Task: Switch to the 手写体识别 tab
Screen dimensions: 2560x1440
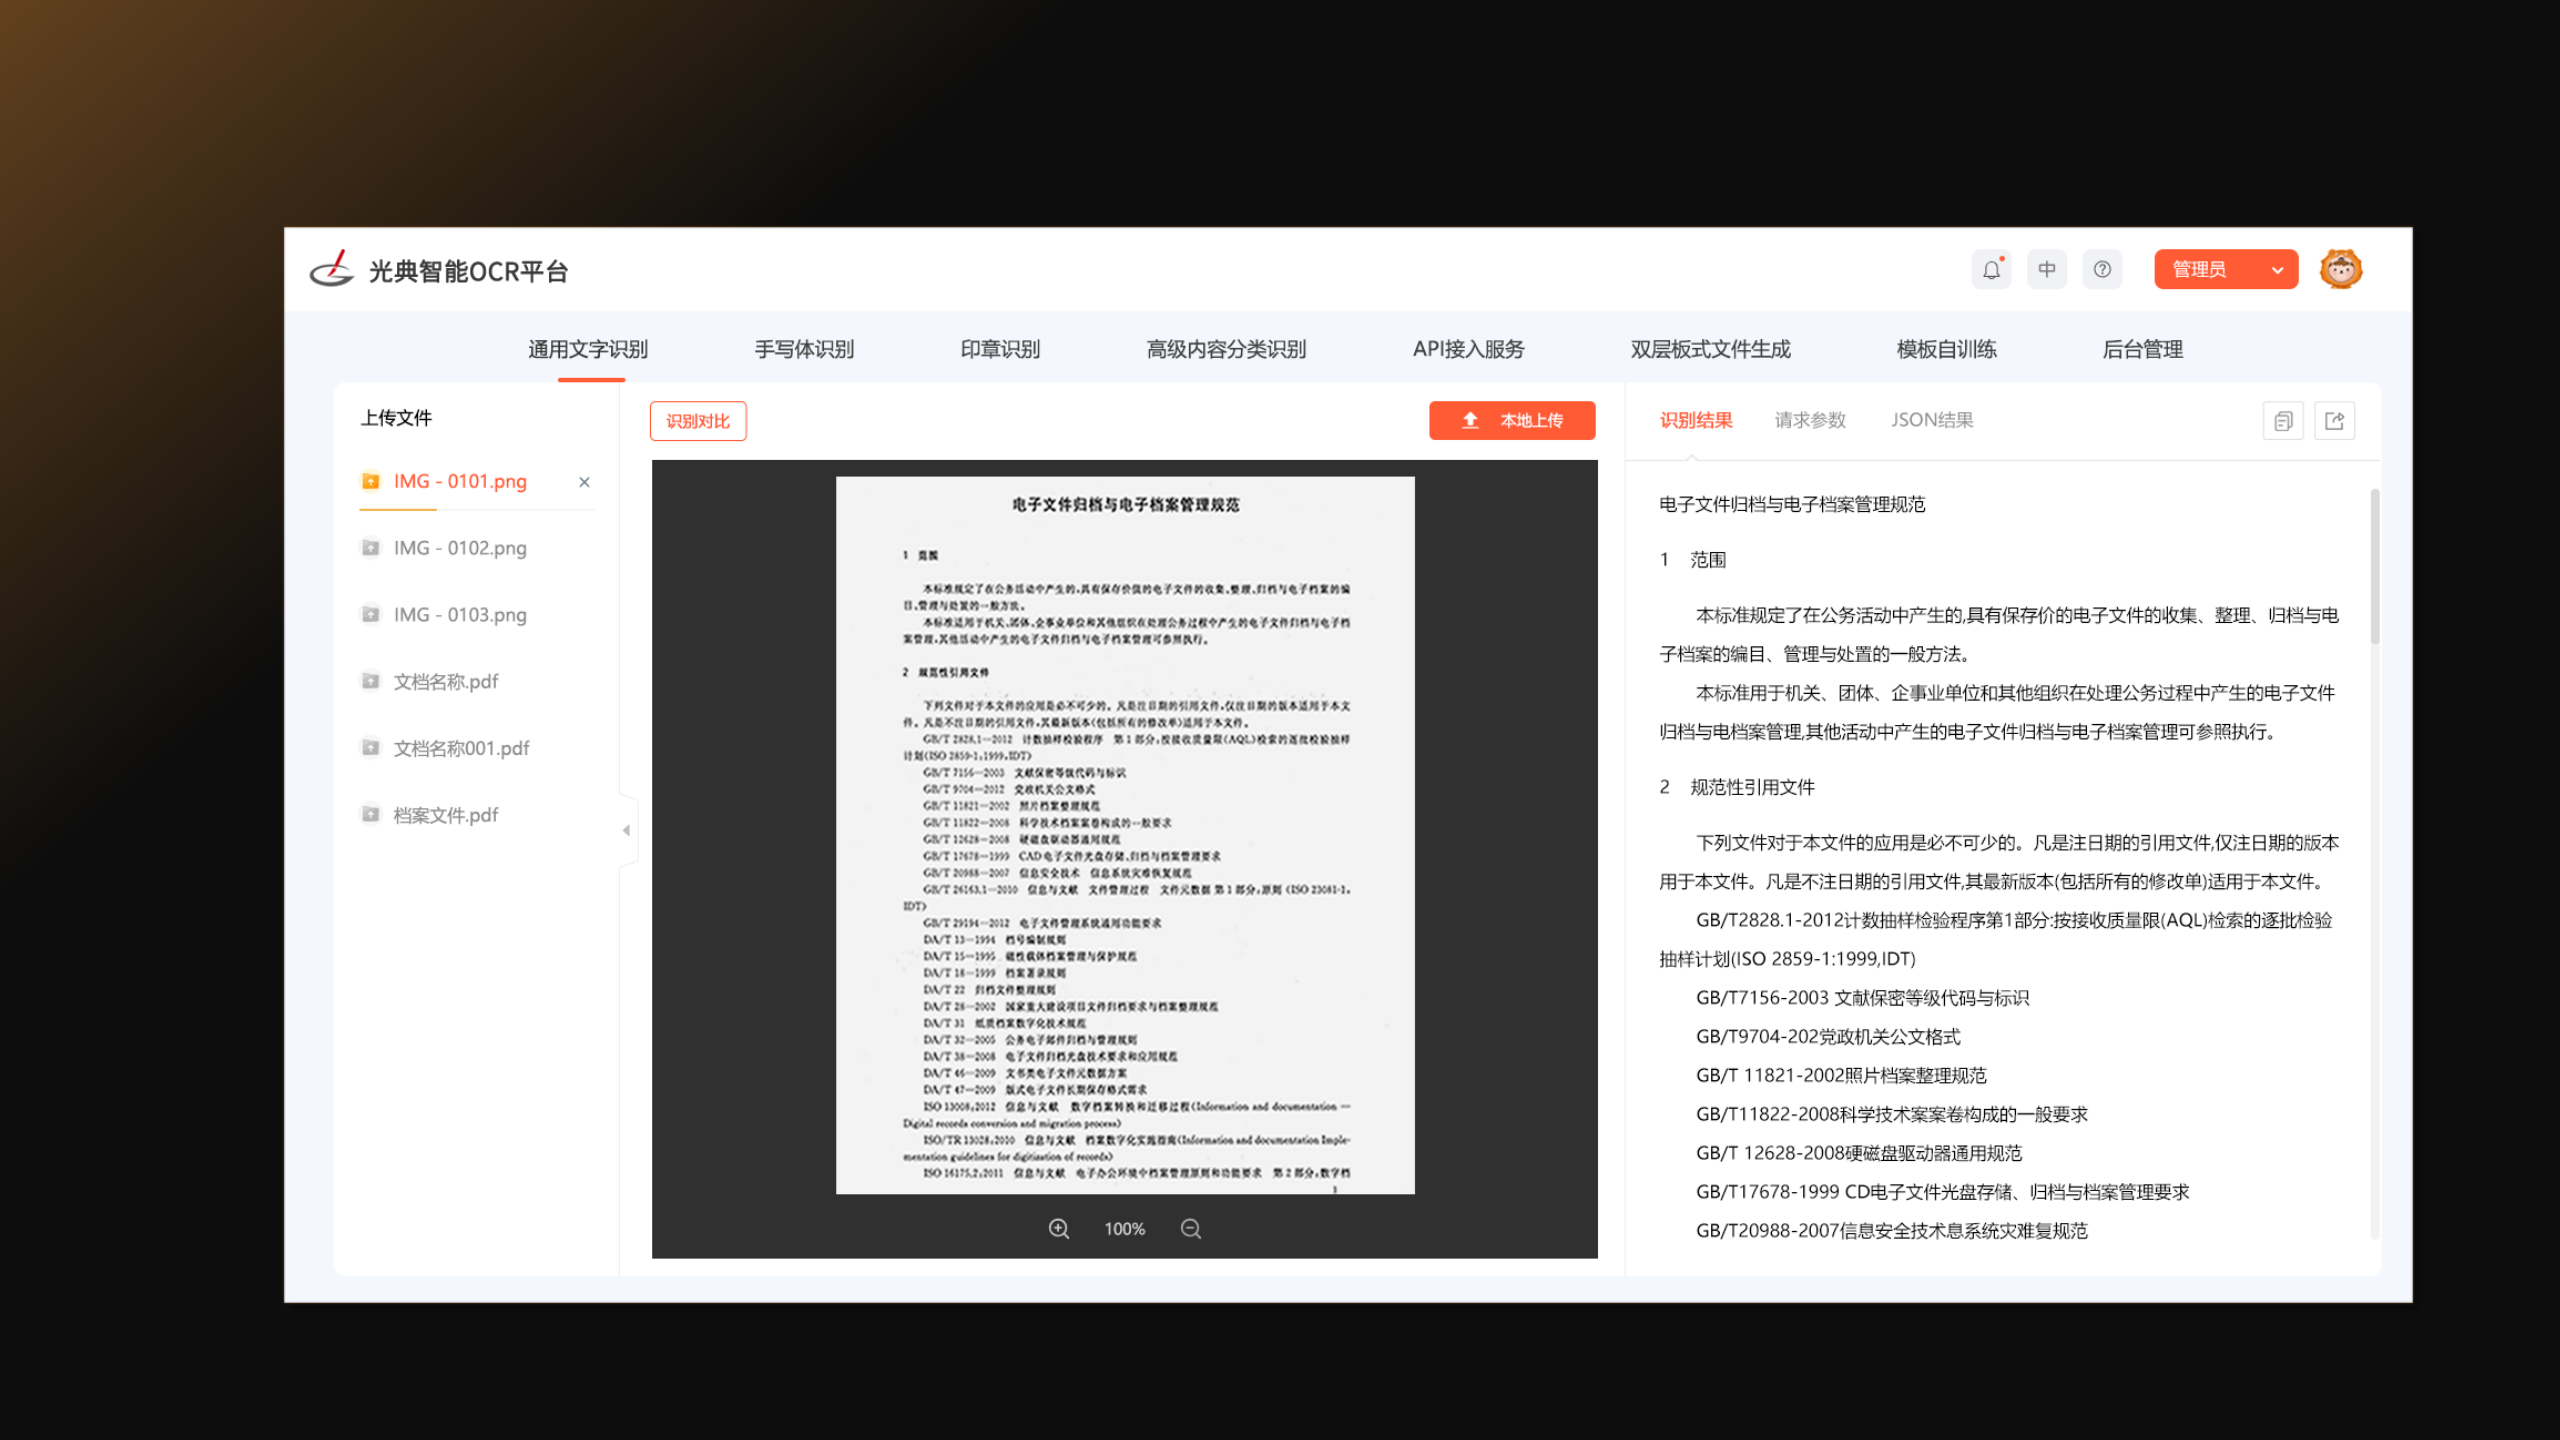Action: pos(803,349)
